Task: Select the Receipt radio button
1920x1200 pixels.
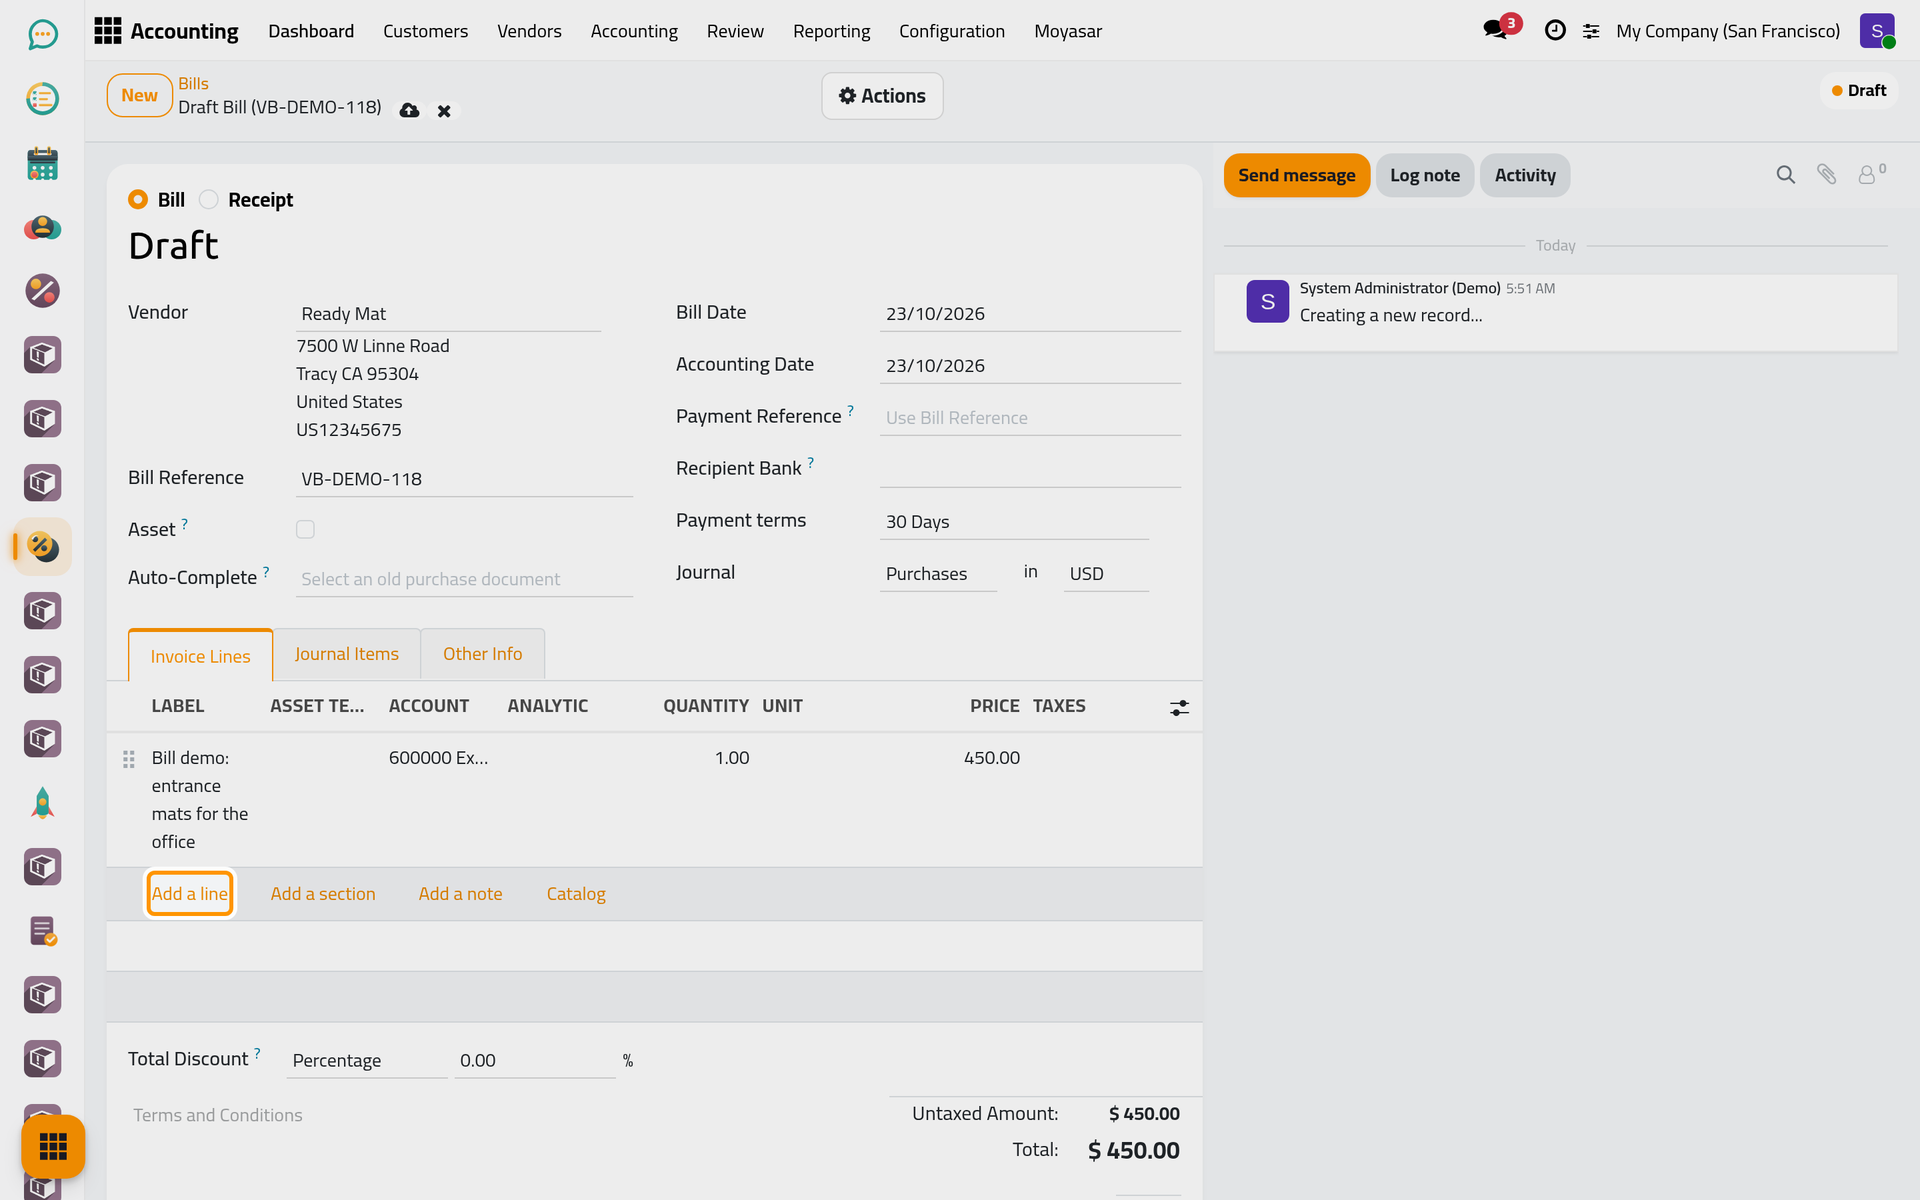Action: tap(208, 200)
